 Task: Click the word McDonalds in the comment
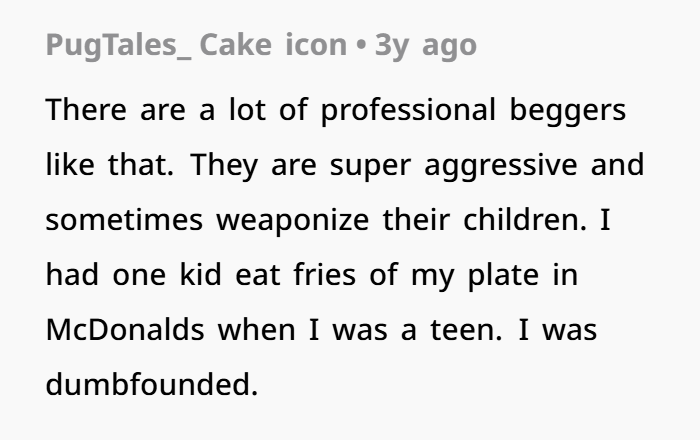(125, 330)
